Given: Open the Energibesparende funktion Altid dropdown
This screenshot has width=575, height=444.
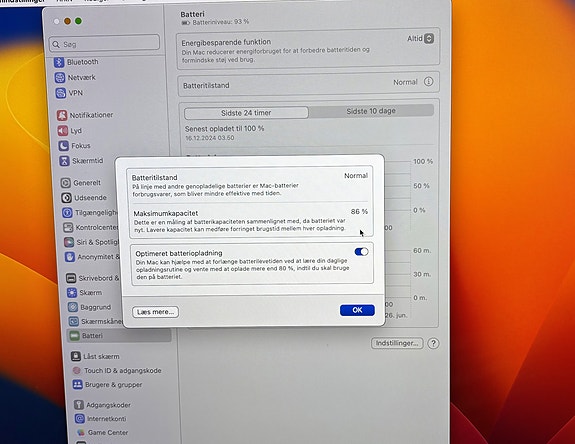Looking at the screenshot, I should [x=421, y=38].
